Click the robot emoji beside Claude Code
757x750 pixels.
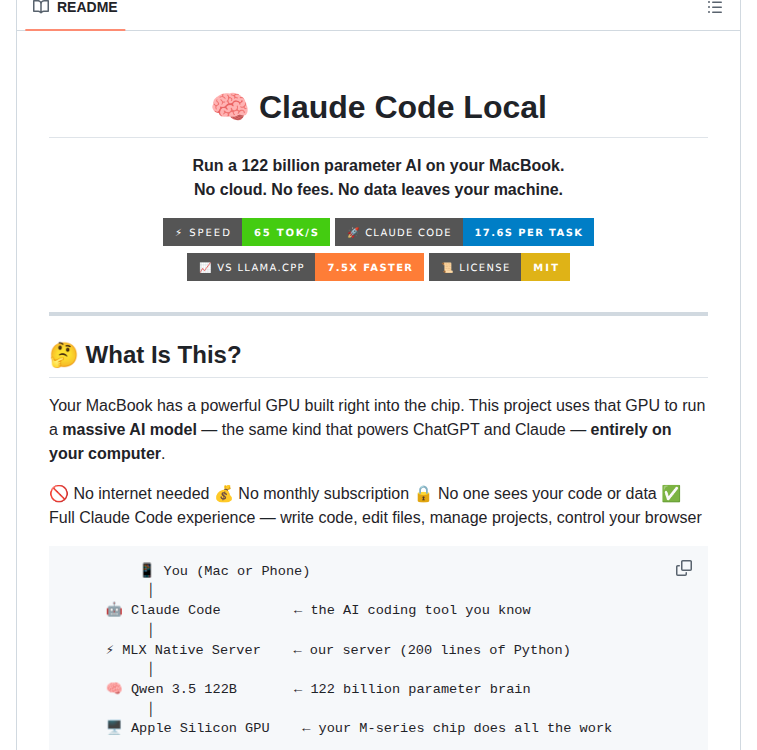coord(114,610)
